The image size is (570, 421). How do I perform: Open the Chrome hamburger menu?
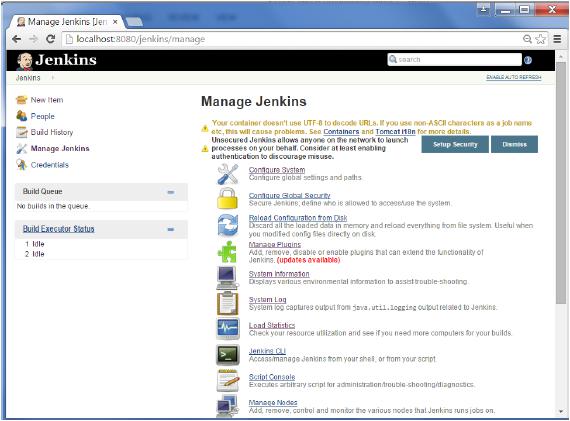[557, 39]
